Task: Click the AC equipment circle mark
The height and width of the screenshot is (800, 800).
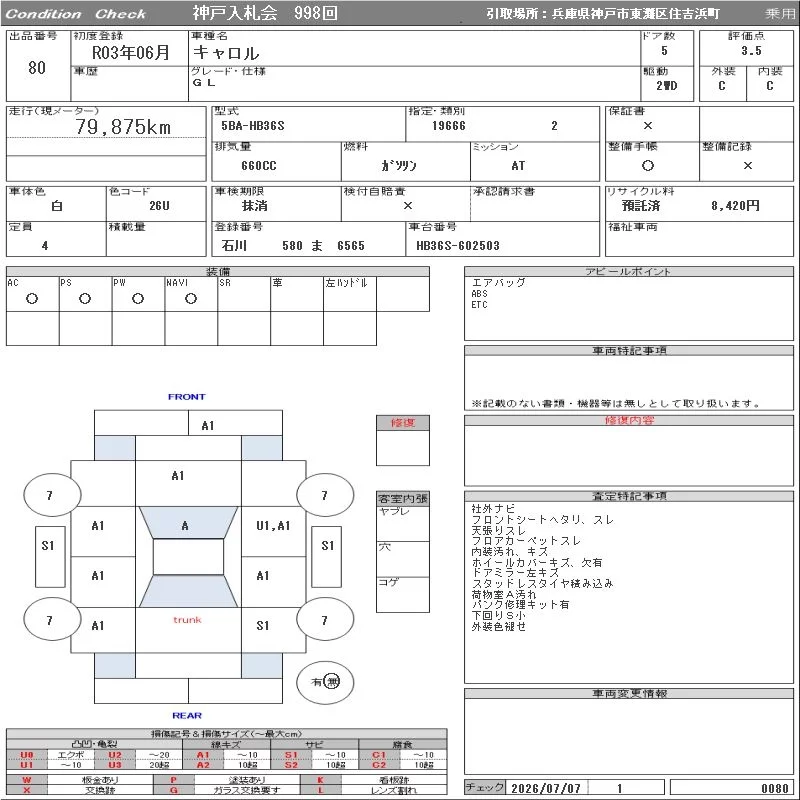Action: point(32,299)
